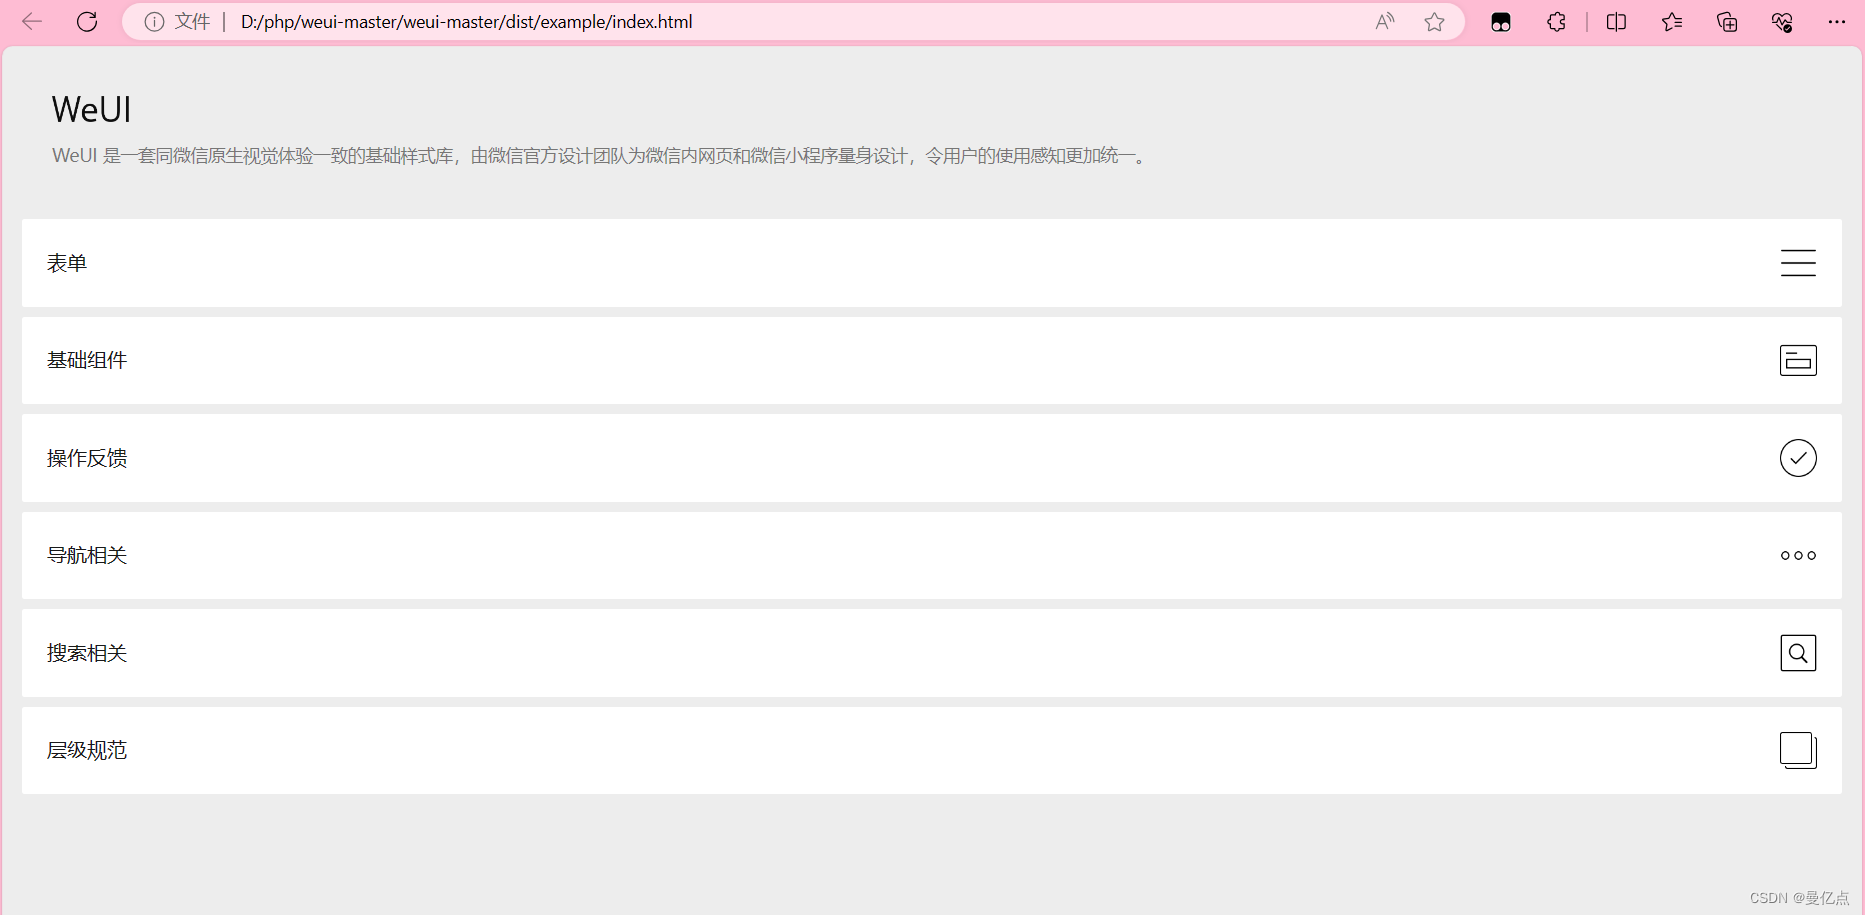Reload the page with the refresh icon
The image size is (1865, 915).
click(87, 22)
